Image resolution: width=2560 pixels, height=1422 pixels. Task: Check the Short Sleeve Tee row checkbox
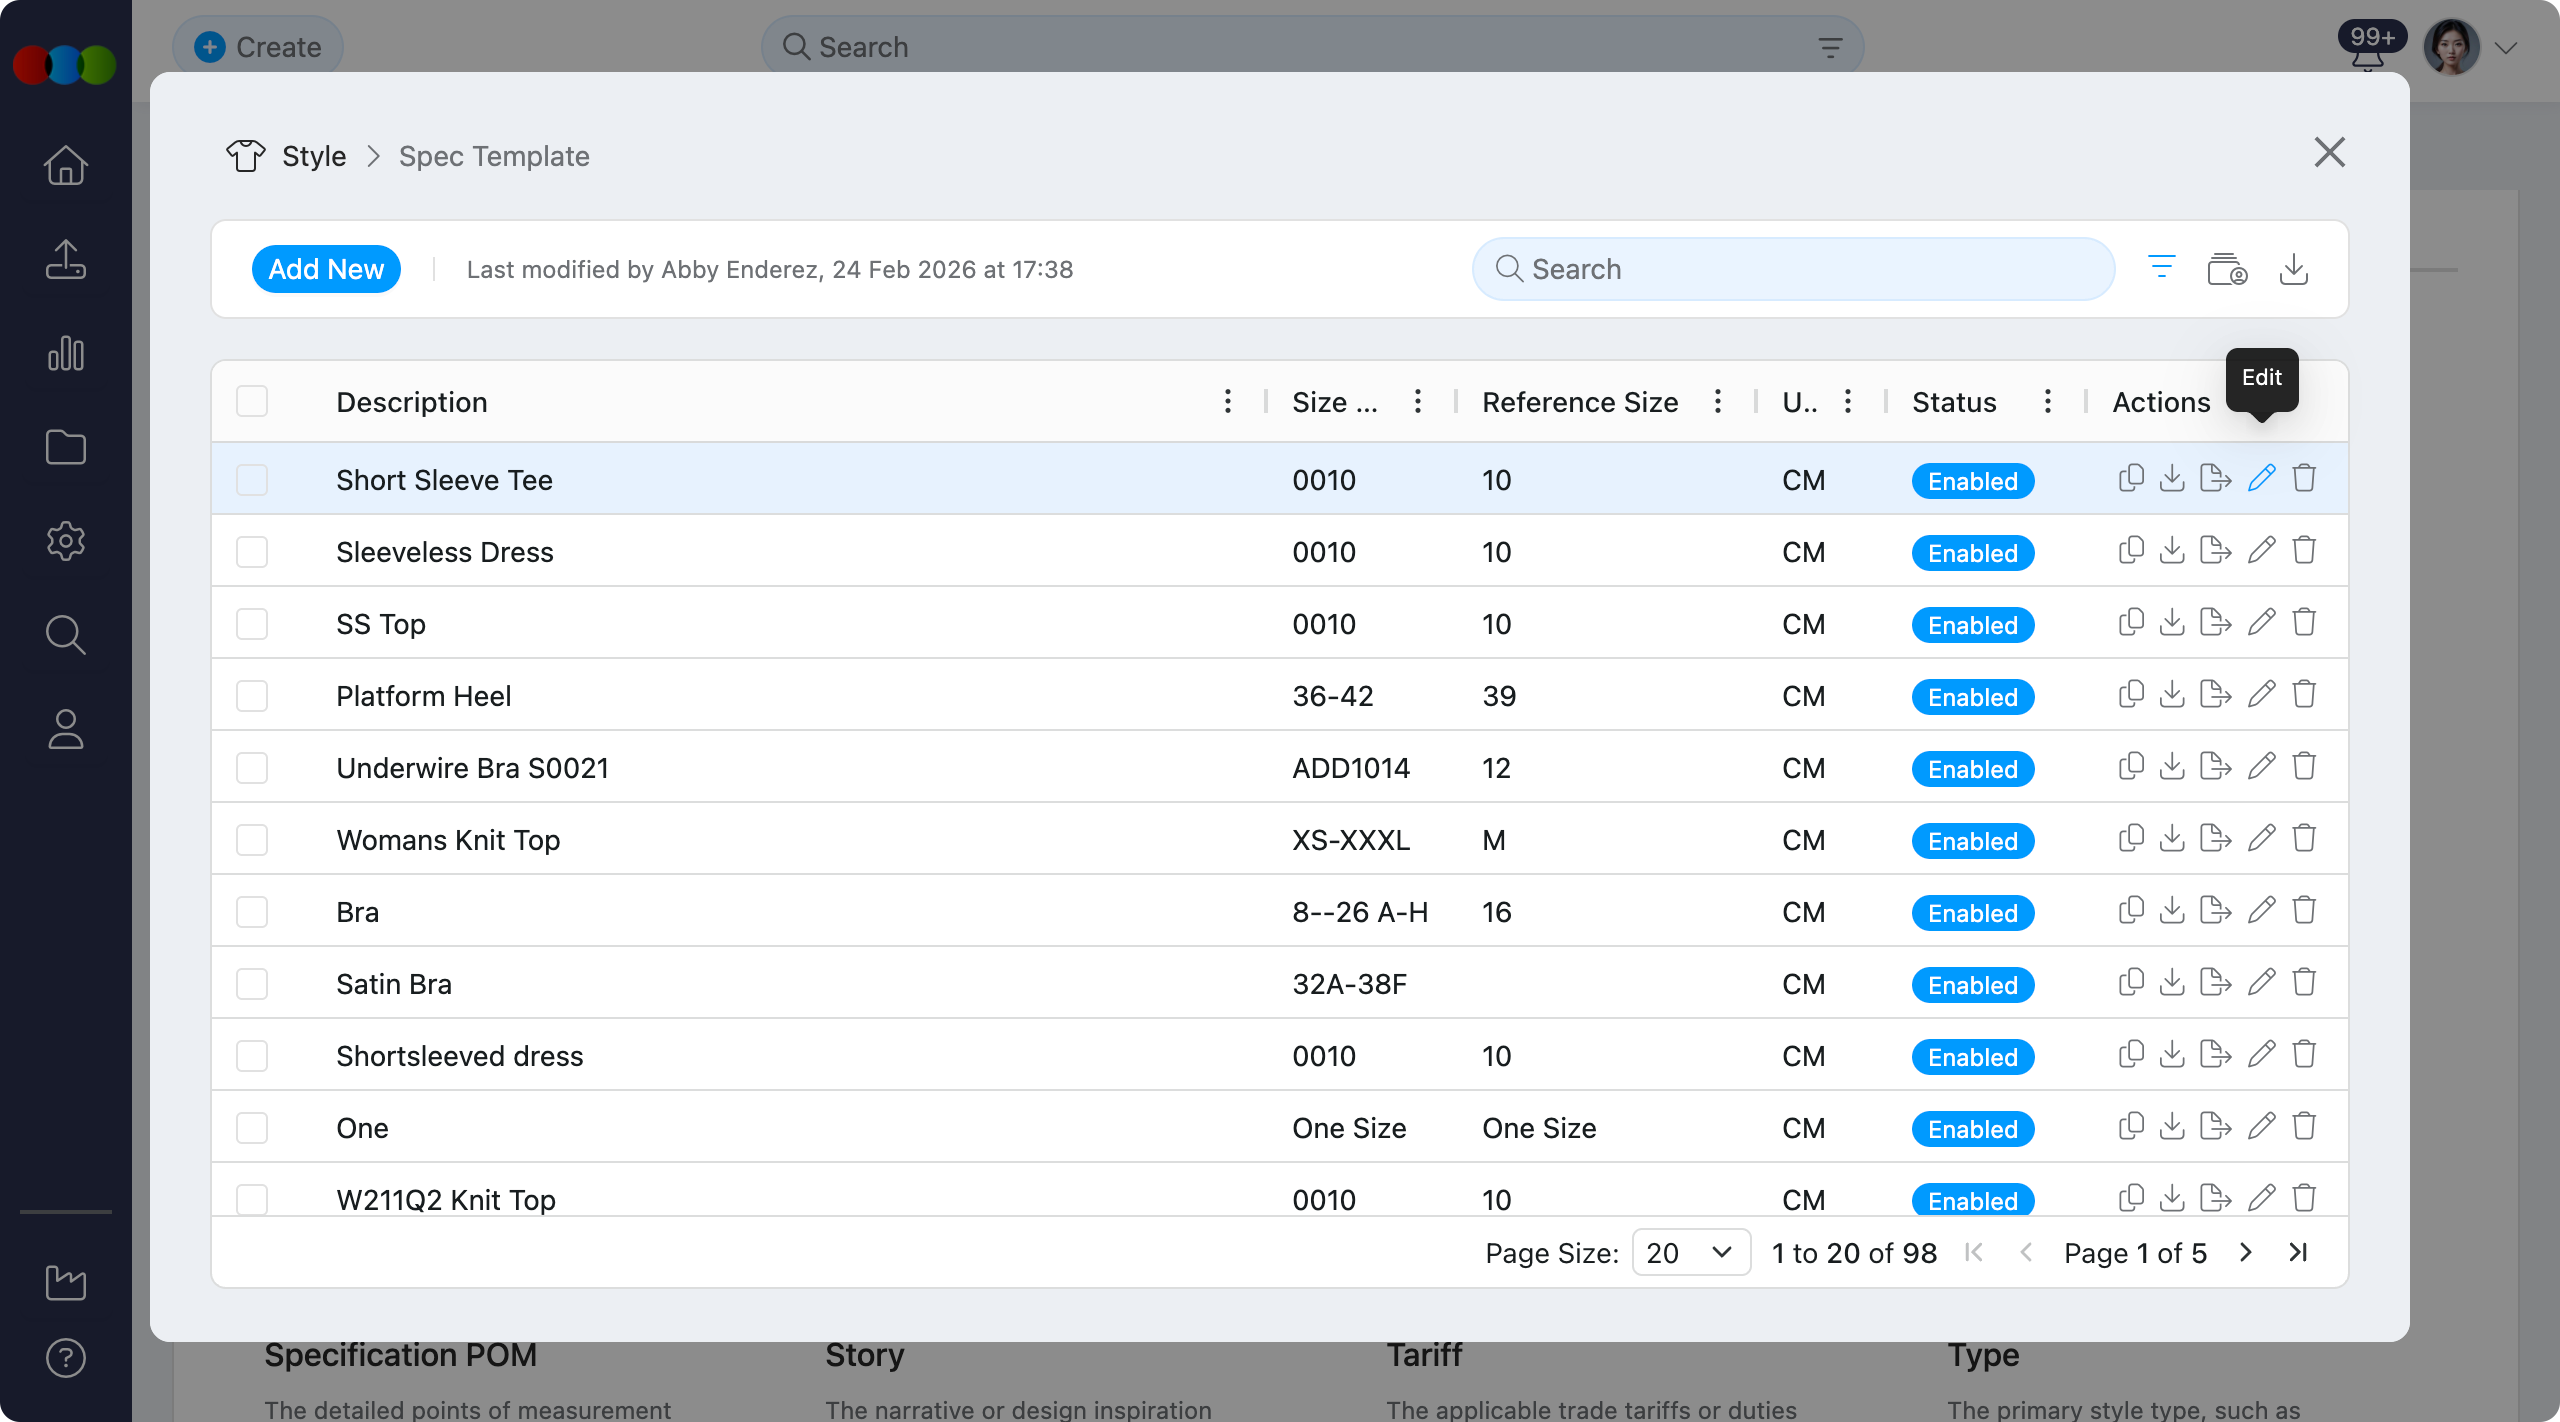[252, 479]
